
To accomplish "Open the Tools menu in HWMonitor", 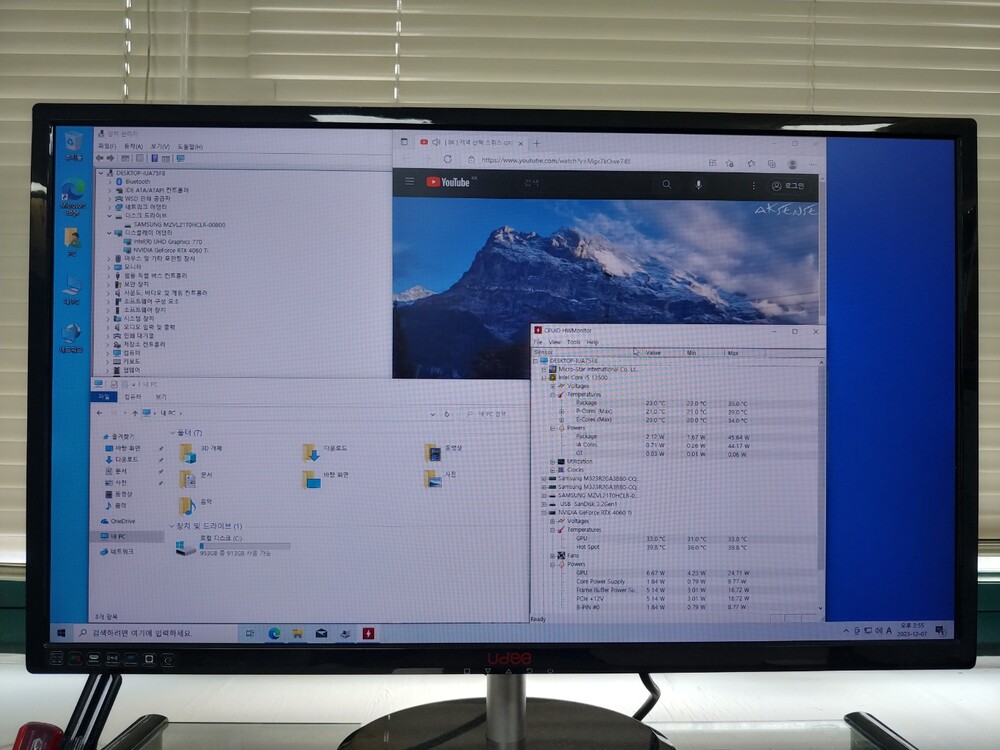I will pos(573,342).
